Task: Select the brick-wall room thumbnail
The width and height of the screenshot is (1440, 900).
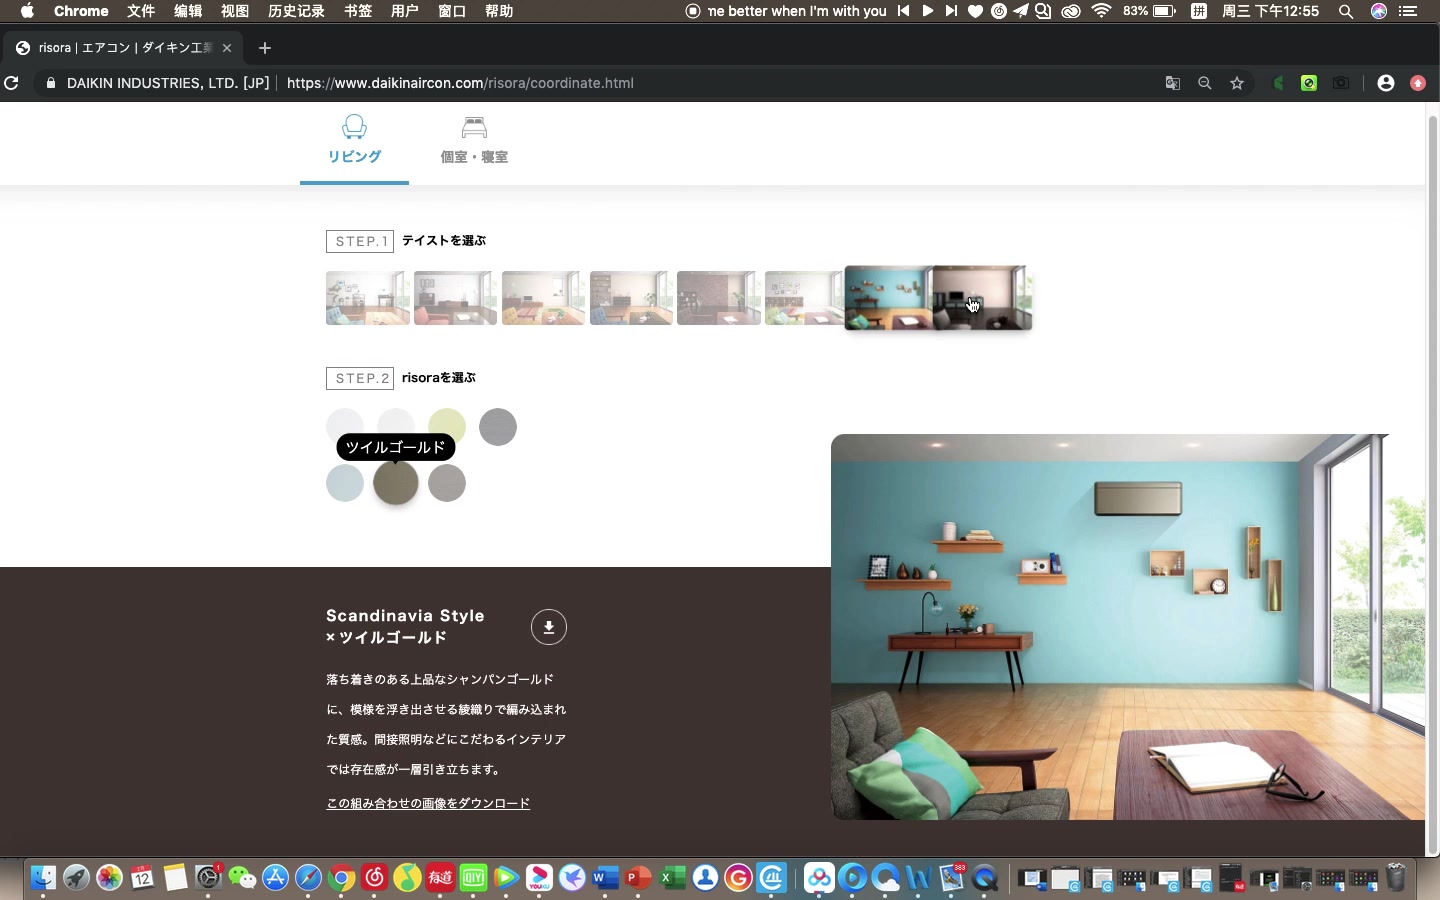Action: click(719, 298)
